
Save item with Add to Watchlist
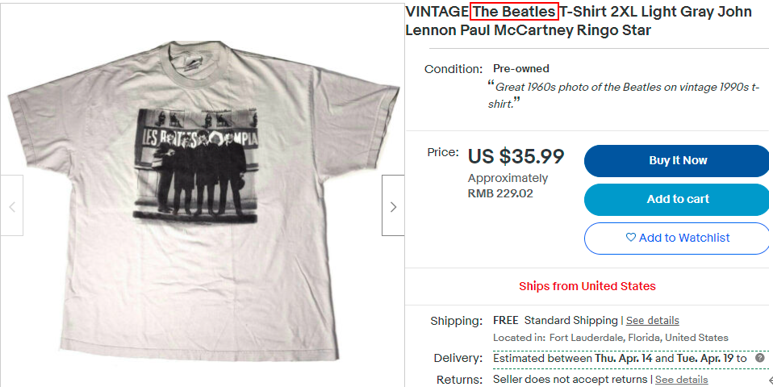coord(677,238)
